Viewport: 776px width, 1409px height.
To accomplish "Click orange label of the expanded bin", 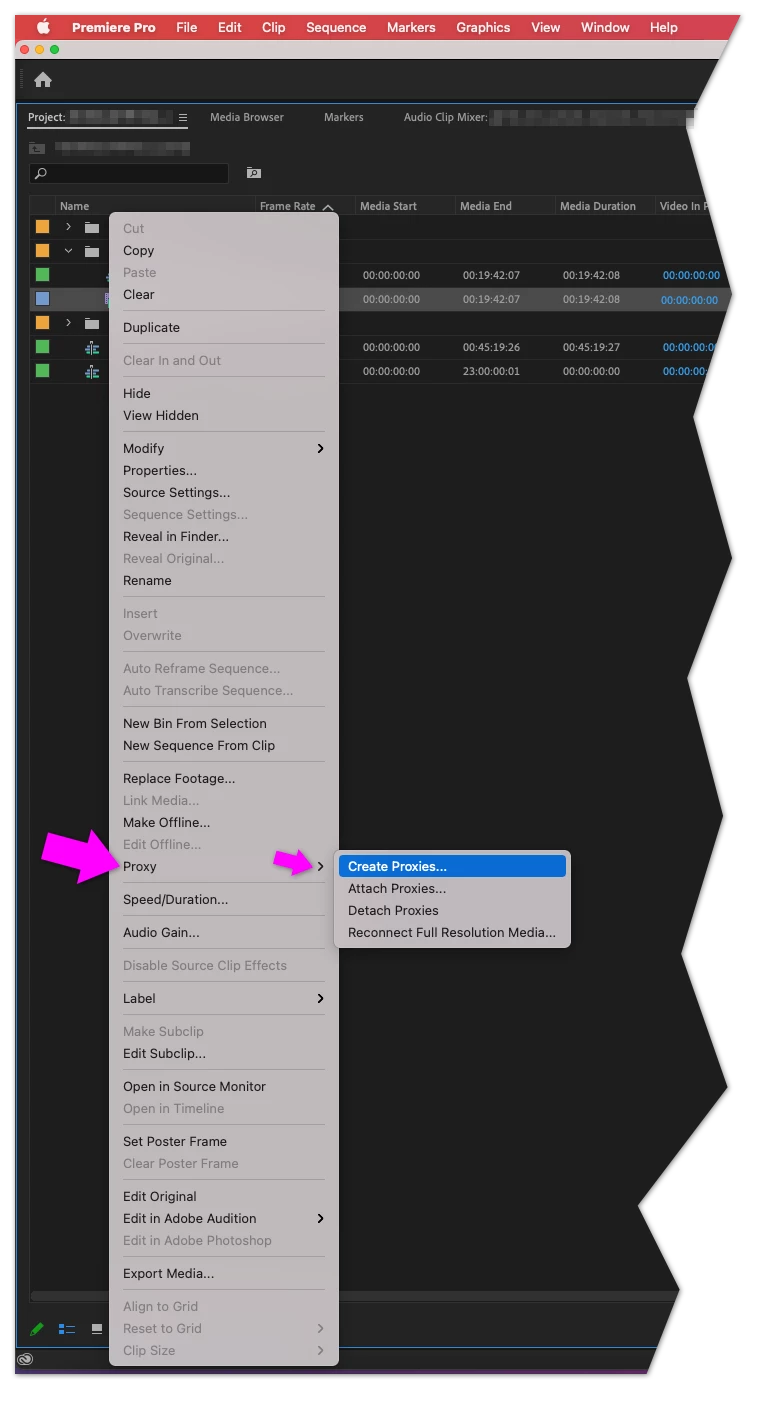I will (42, 250).
